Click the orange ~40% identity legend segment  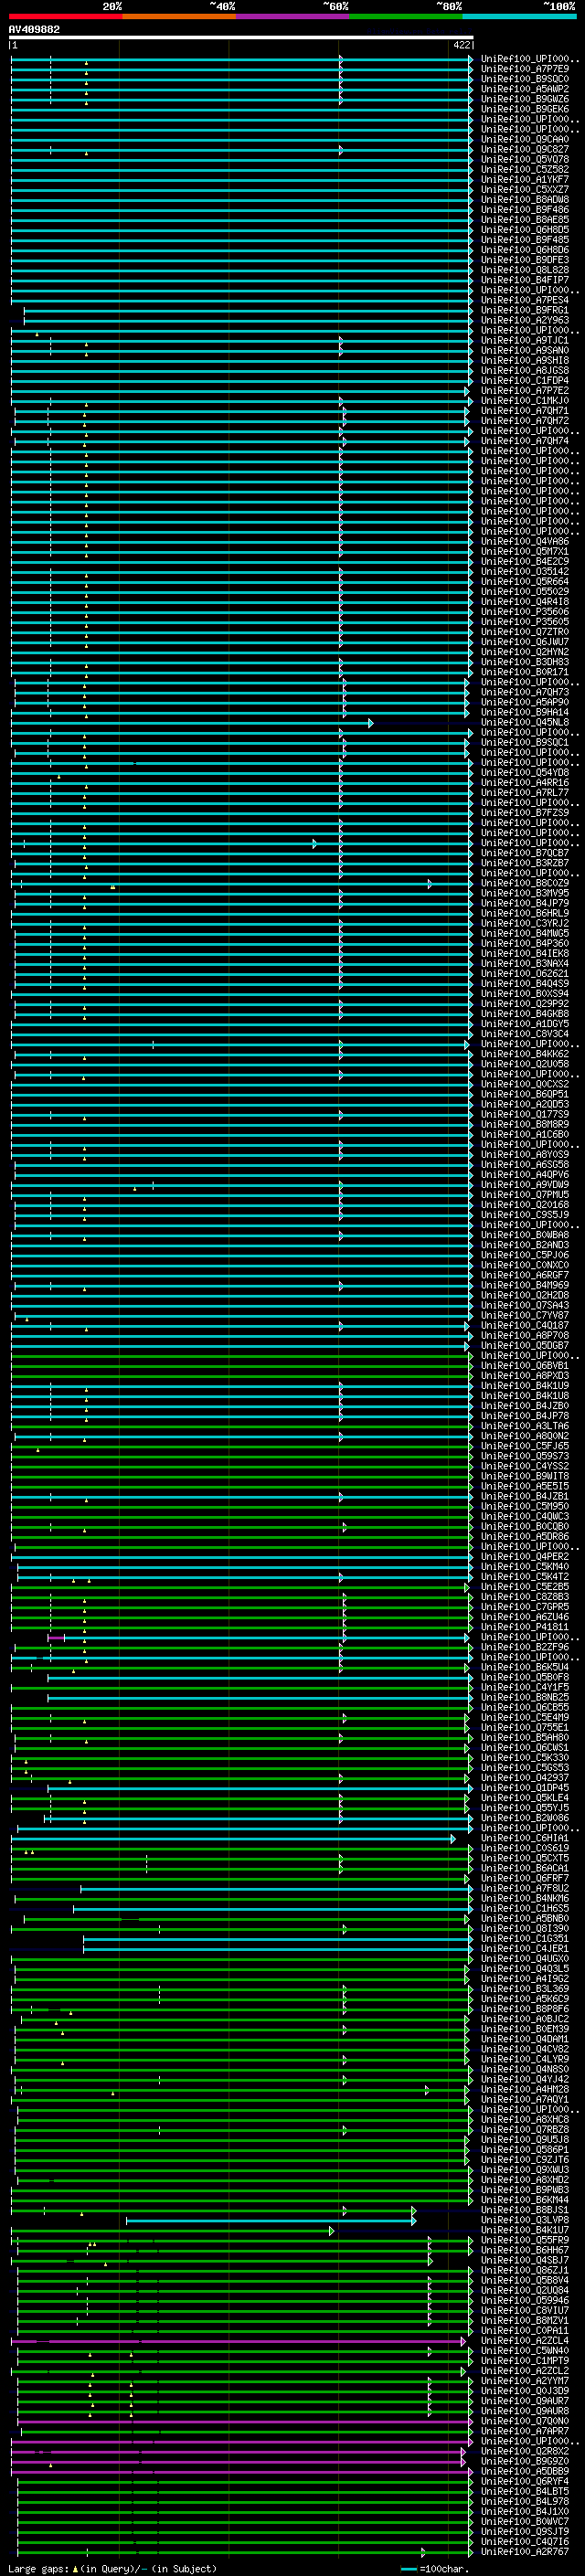click(179, 16)
